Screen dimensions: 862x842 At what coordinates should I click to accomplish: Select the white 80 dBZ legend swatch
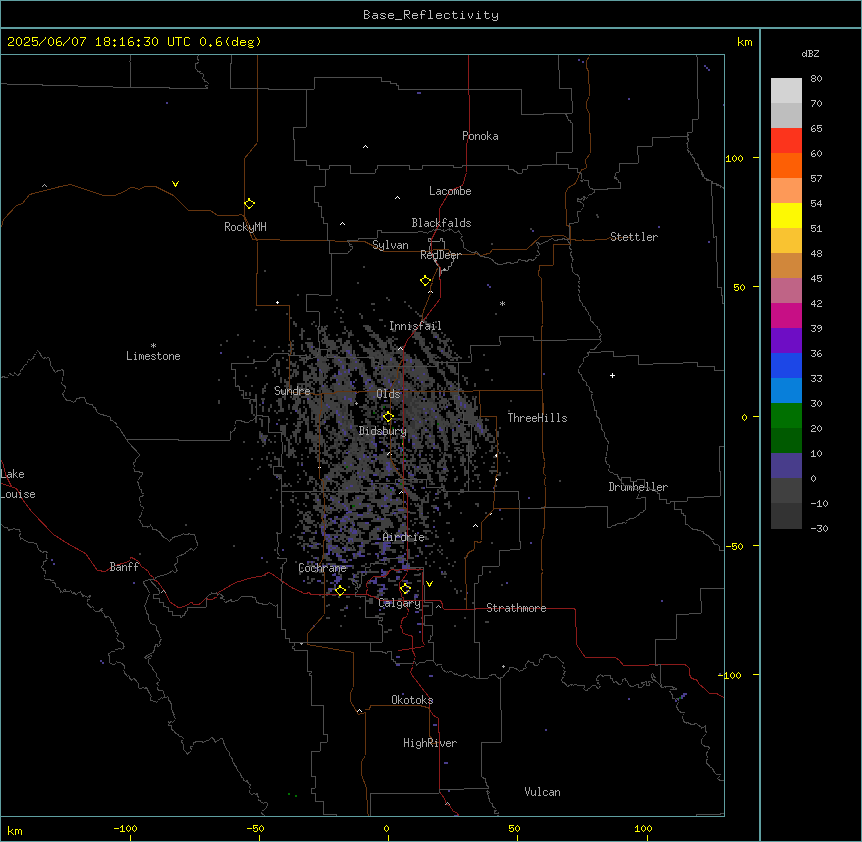[x=786, y=91]
